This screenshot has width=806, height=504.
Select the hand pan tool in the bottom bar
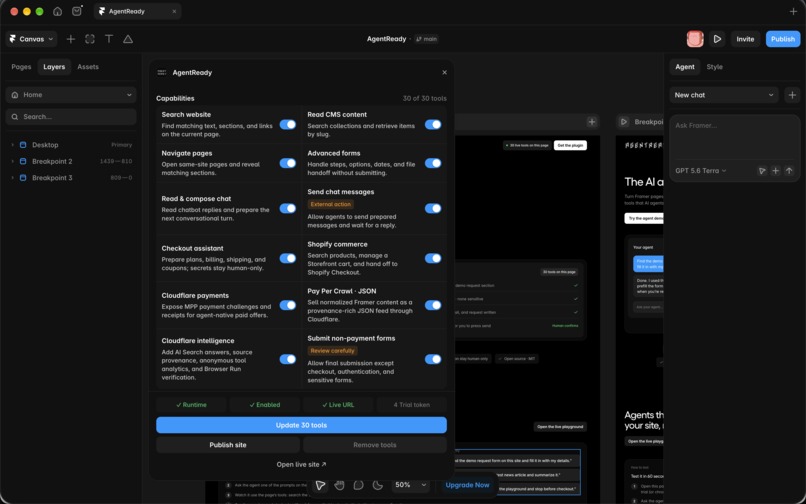(x=339, y=485)
